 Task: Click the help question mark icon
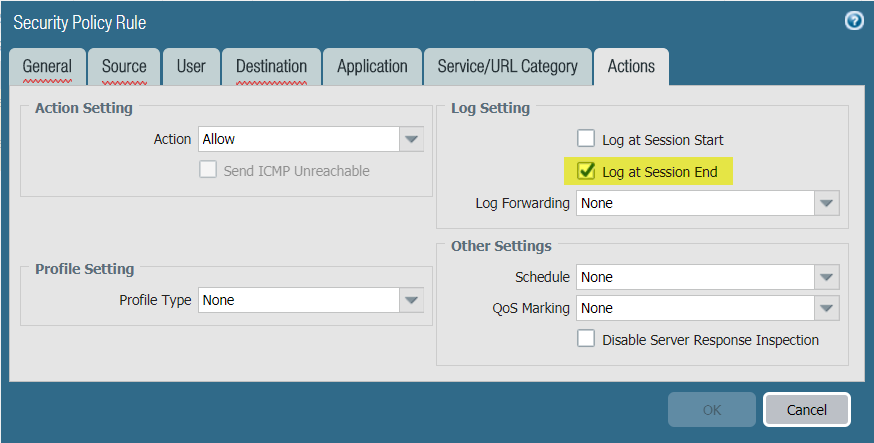(x=853, y=21)
